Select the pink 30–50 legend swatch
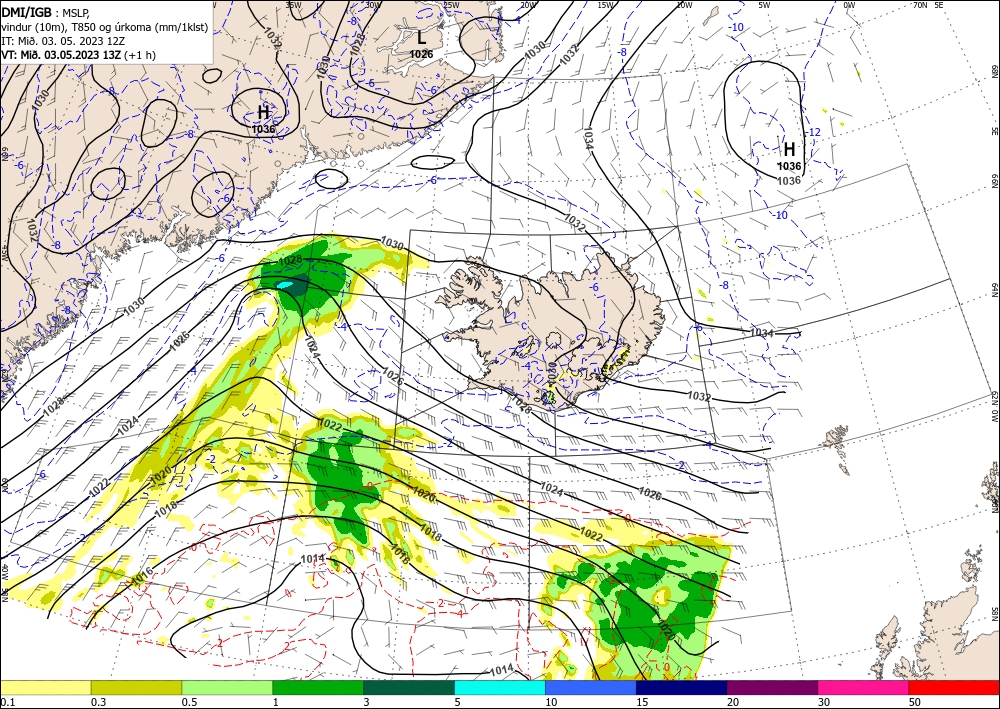Viewport: 1000px width, 709px height. click(864, 687)
